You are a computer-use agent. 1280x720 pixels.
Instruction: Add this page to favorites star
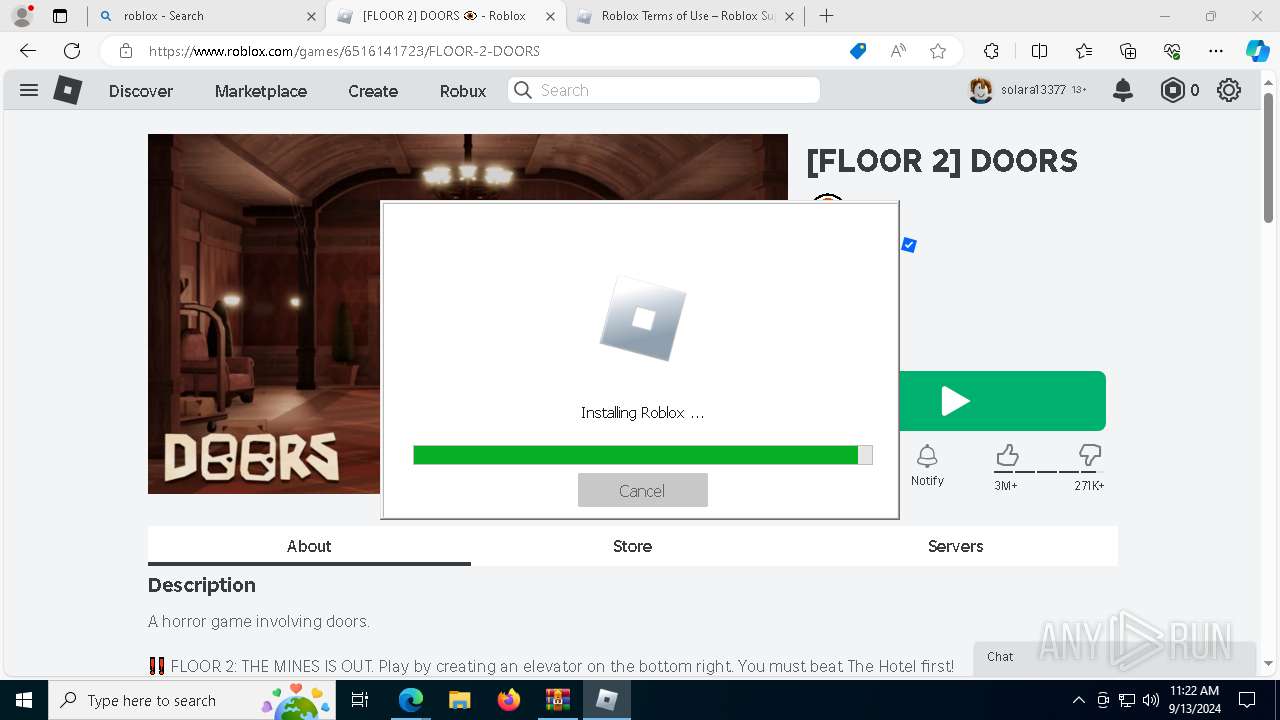click(938, 51)
